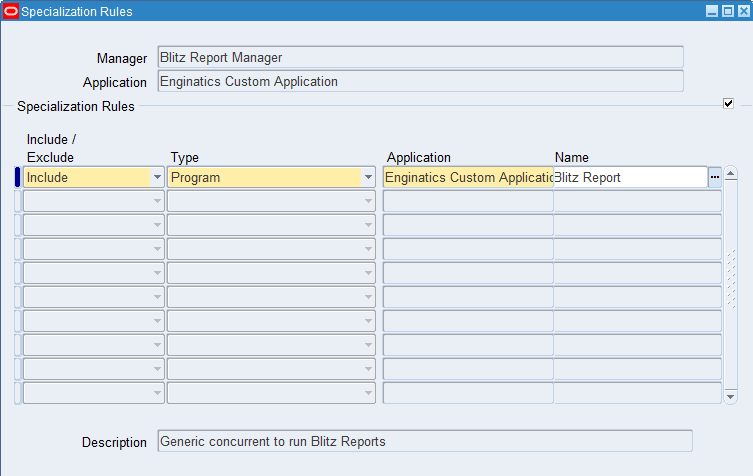Viewport: 753px width, 476px height.
Task: Open the Include dropdown arrow in first row
Action: click(x=157, y=177)
